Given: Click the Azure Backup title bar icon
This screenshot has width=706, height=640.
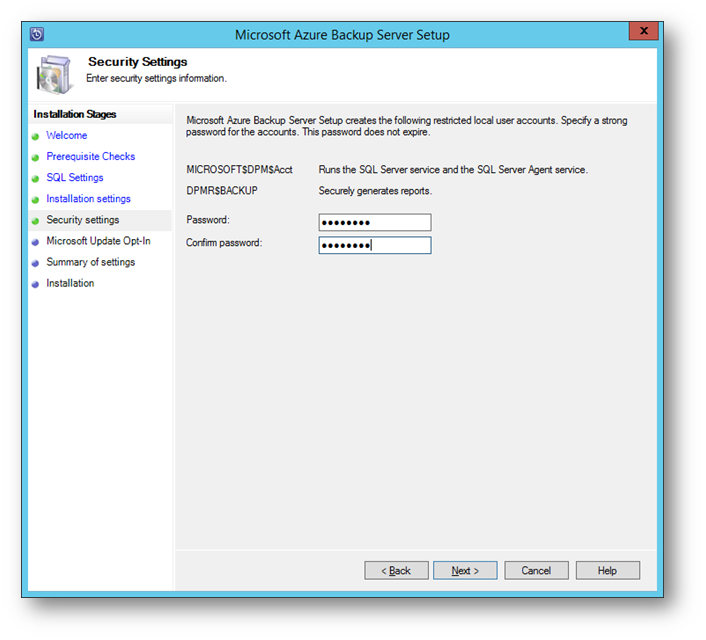Looking at the screenshot, I should (37, 34).
